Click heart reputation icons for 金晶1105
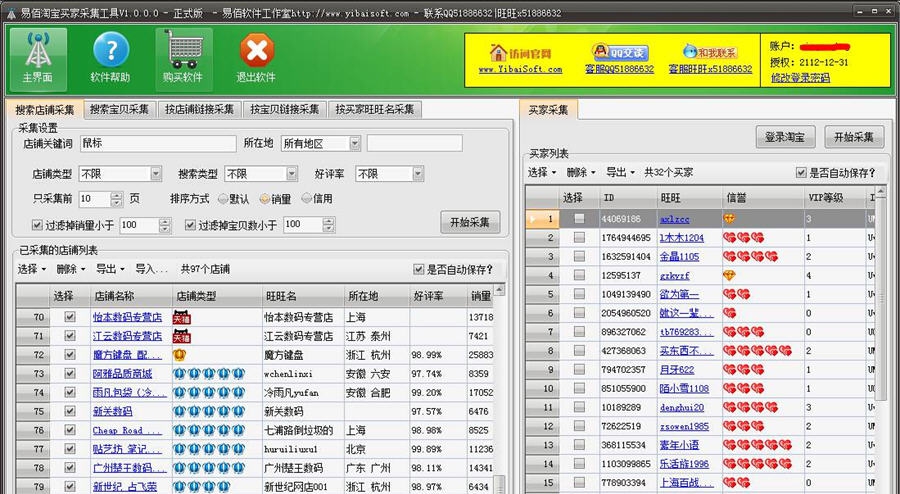This screenshot has width=900, height=494. [x=751, y=256]
